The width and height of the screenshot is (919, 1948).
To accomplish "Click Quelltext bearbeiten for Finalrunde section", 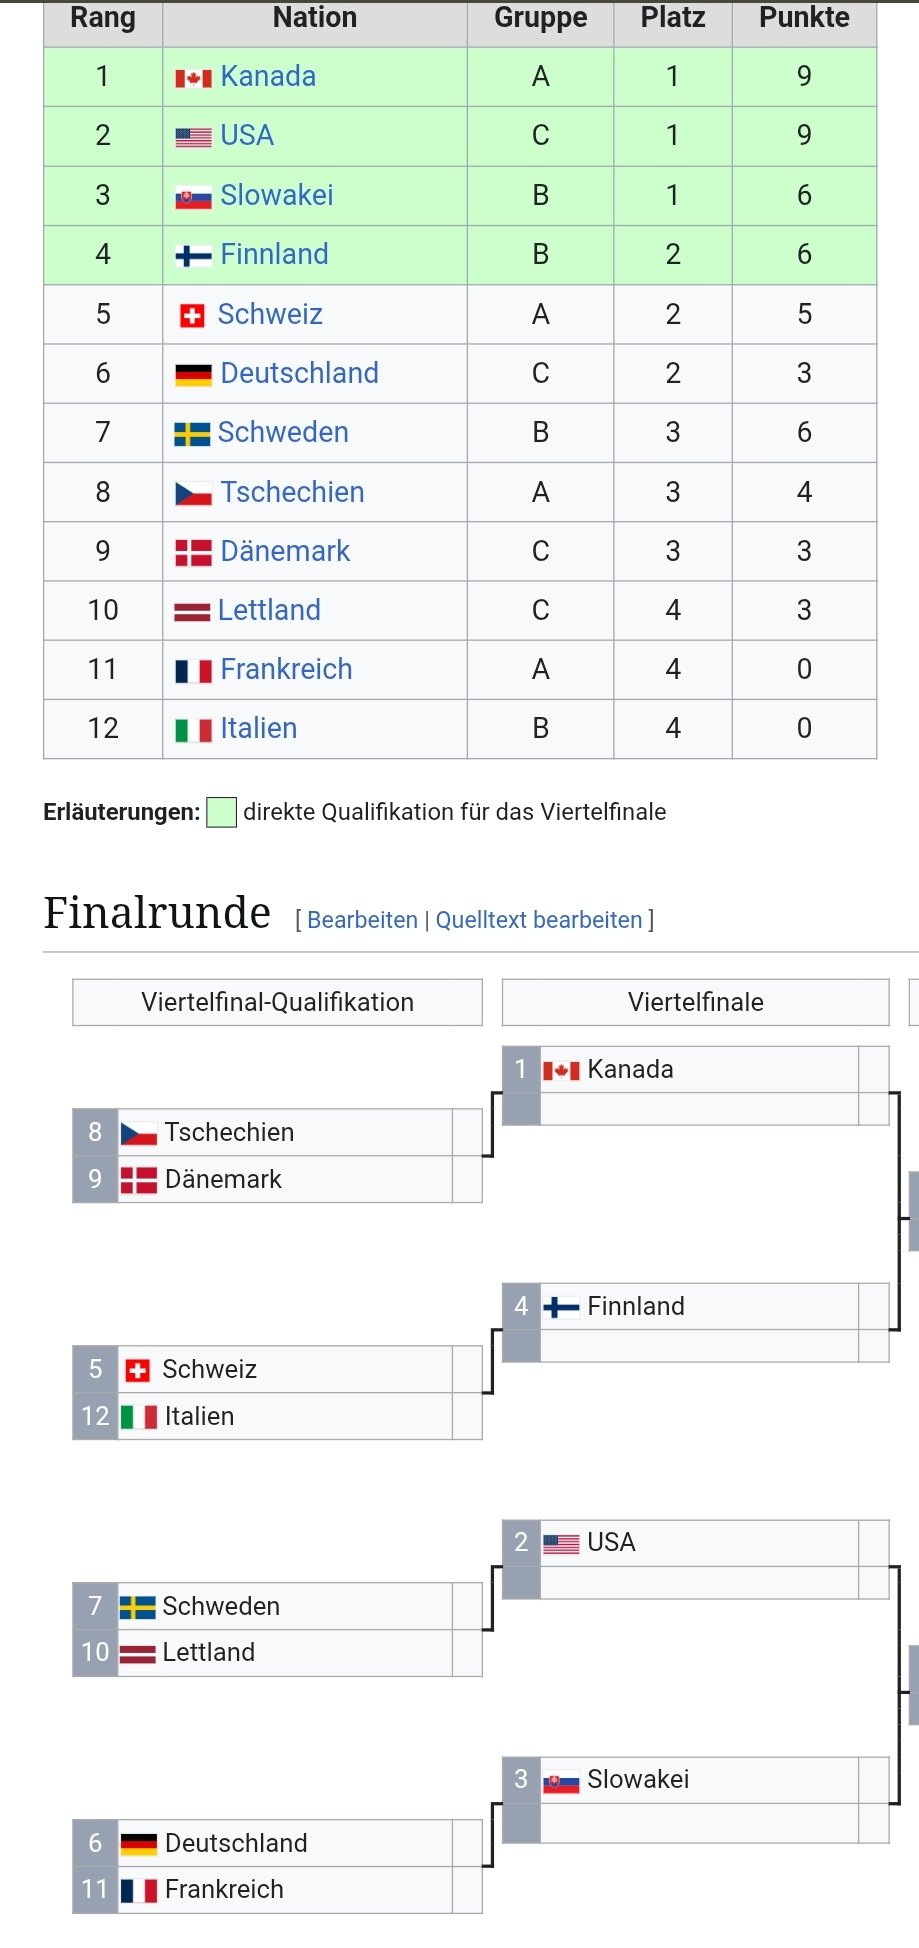I will [x=538, y=920].
